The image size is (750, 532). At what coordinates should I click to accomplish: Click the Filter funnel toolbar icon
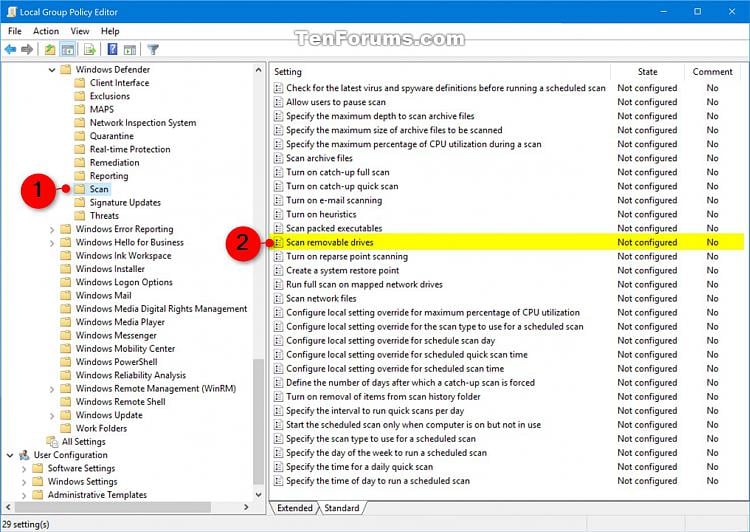point(153,49)
